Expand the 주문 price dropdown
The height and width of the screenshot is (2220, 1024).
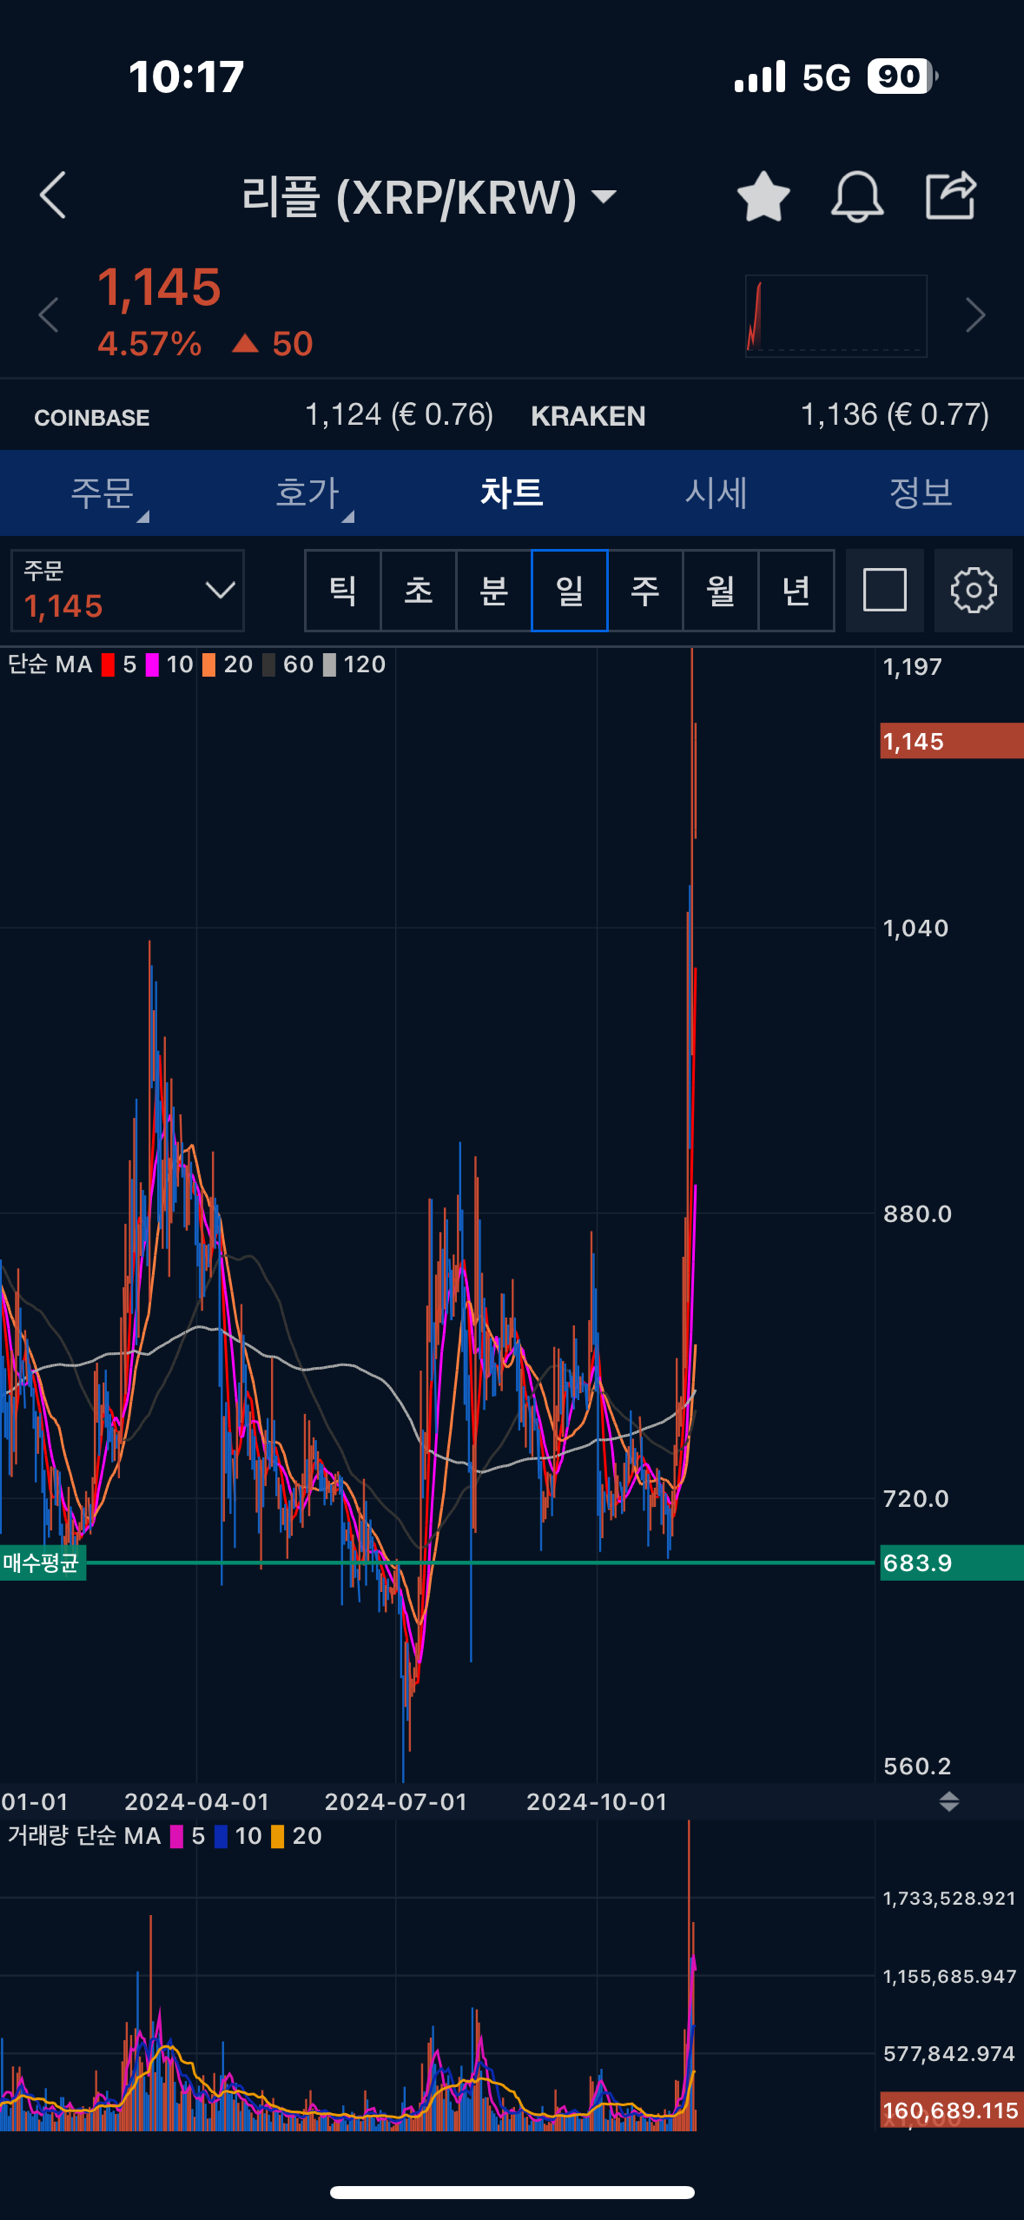(x=128, y=590)
